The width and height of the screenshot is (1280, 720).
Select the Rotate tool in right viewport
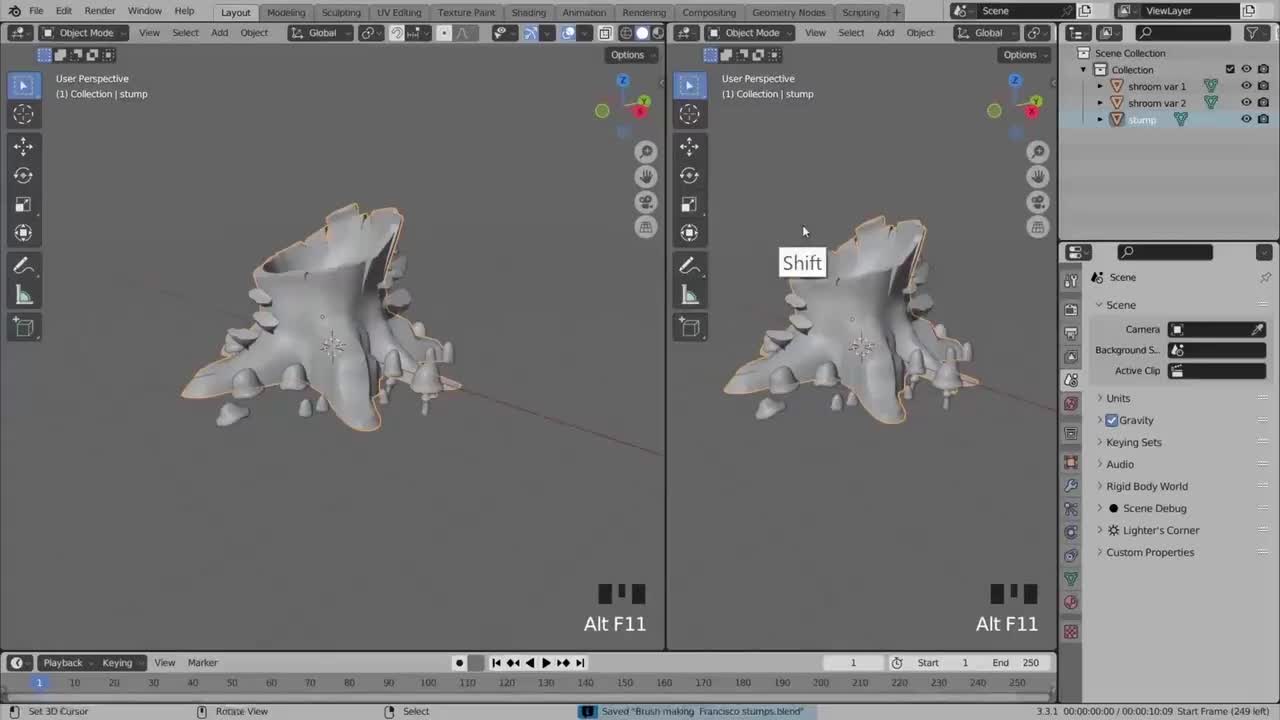[689, 175]
